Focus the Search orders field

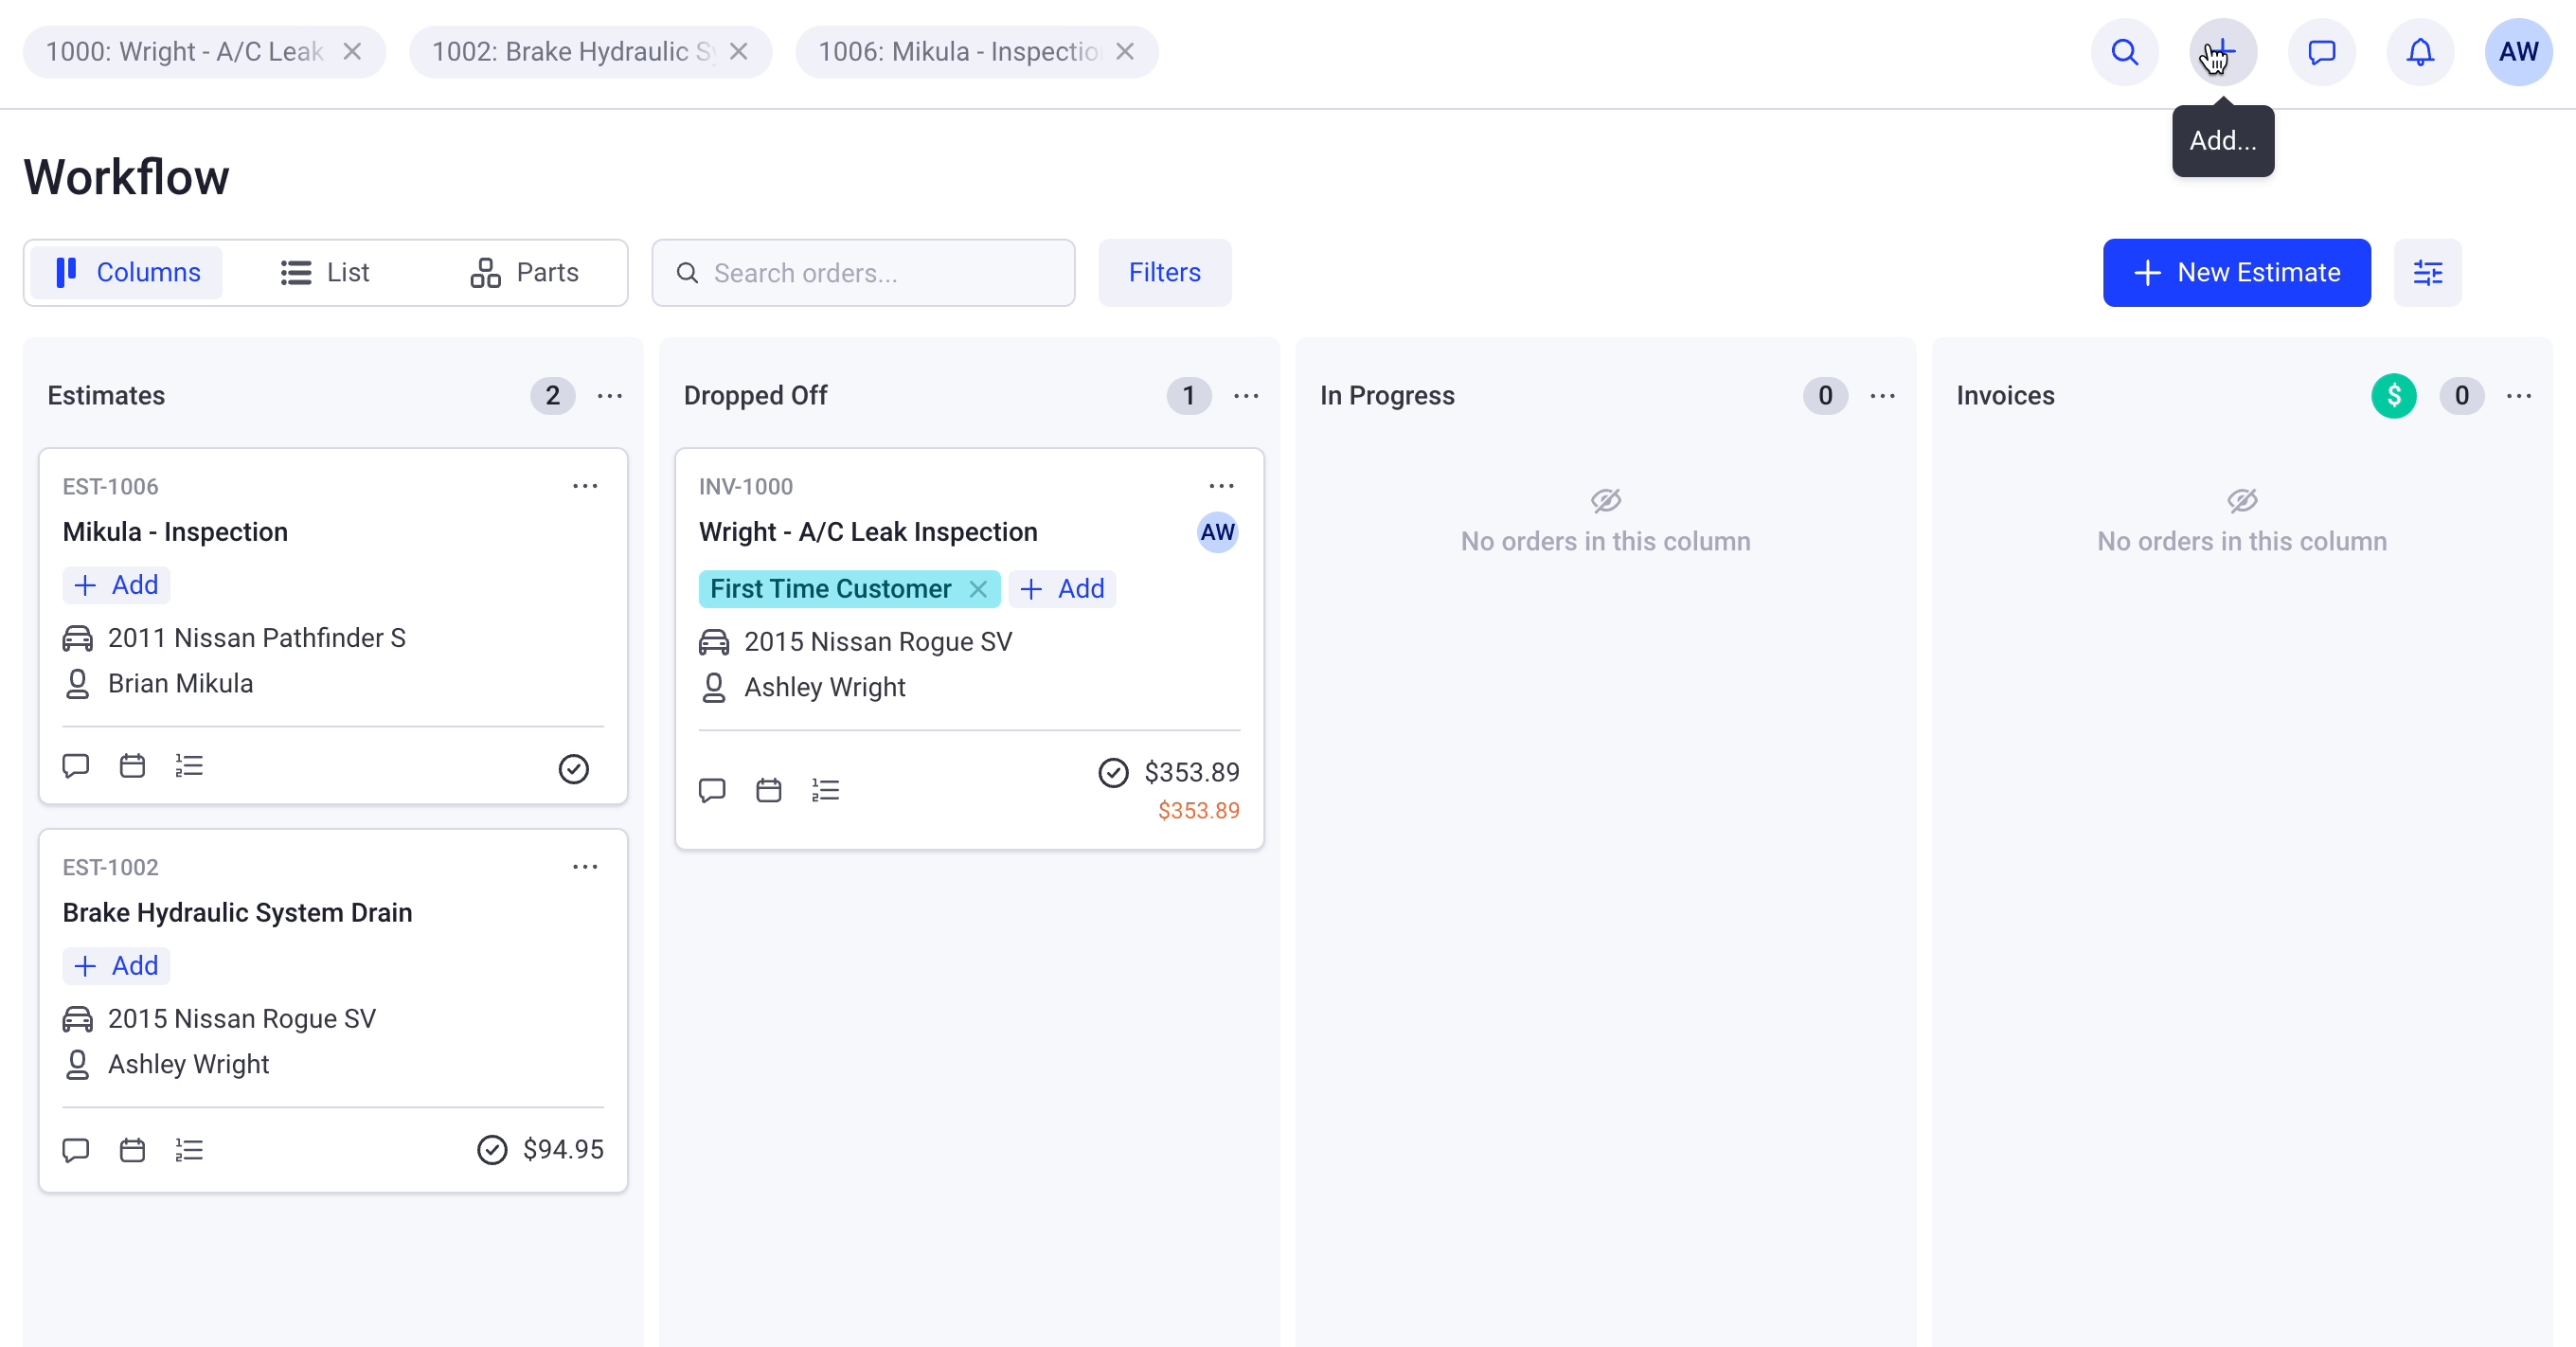click(863, 272)
